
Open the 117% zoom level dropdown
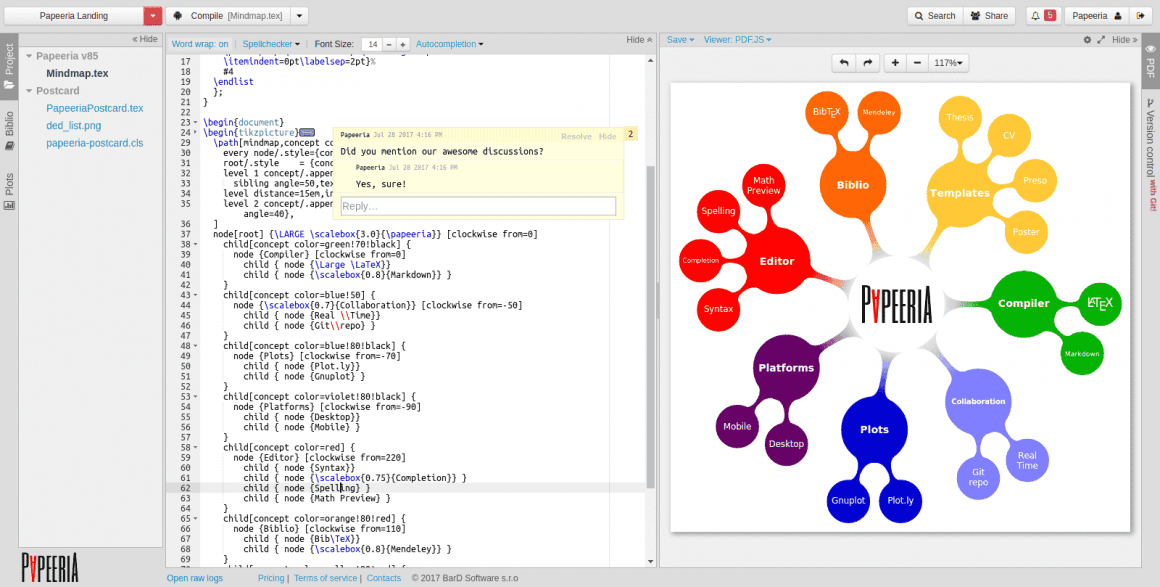949,63
